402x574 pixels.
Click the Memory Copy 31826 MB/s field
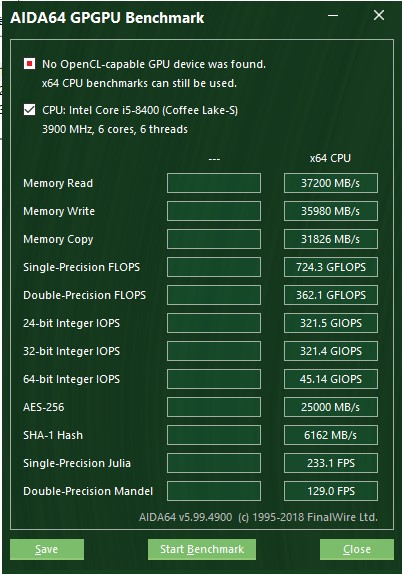click(331, 239)
